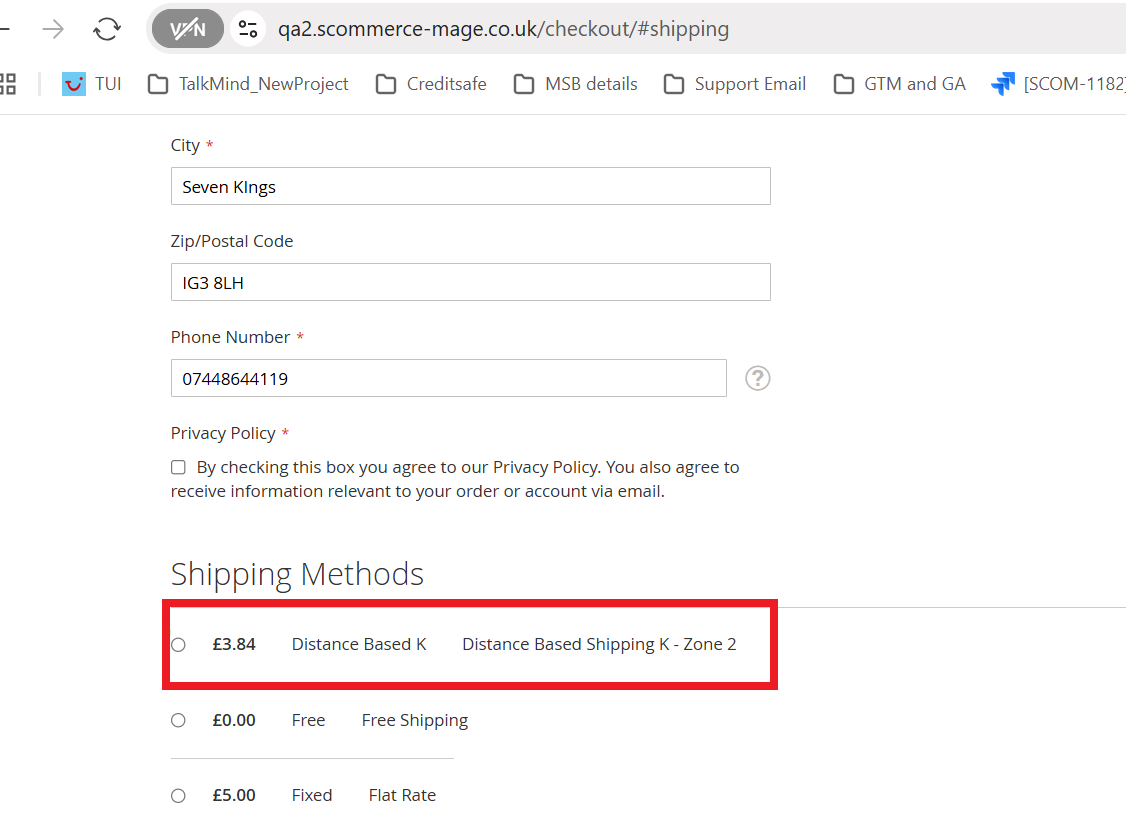
Task: Open the GTM and GA bookmark folder
Action: click(900, 84)
